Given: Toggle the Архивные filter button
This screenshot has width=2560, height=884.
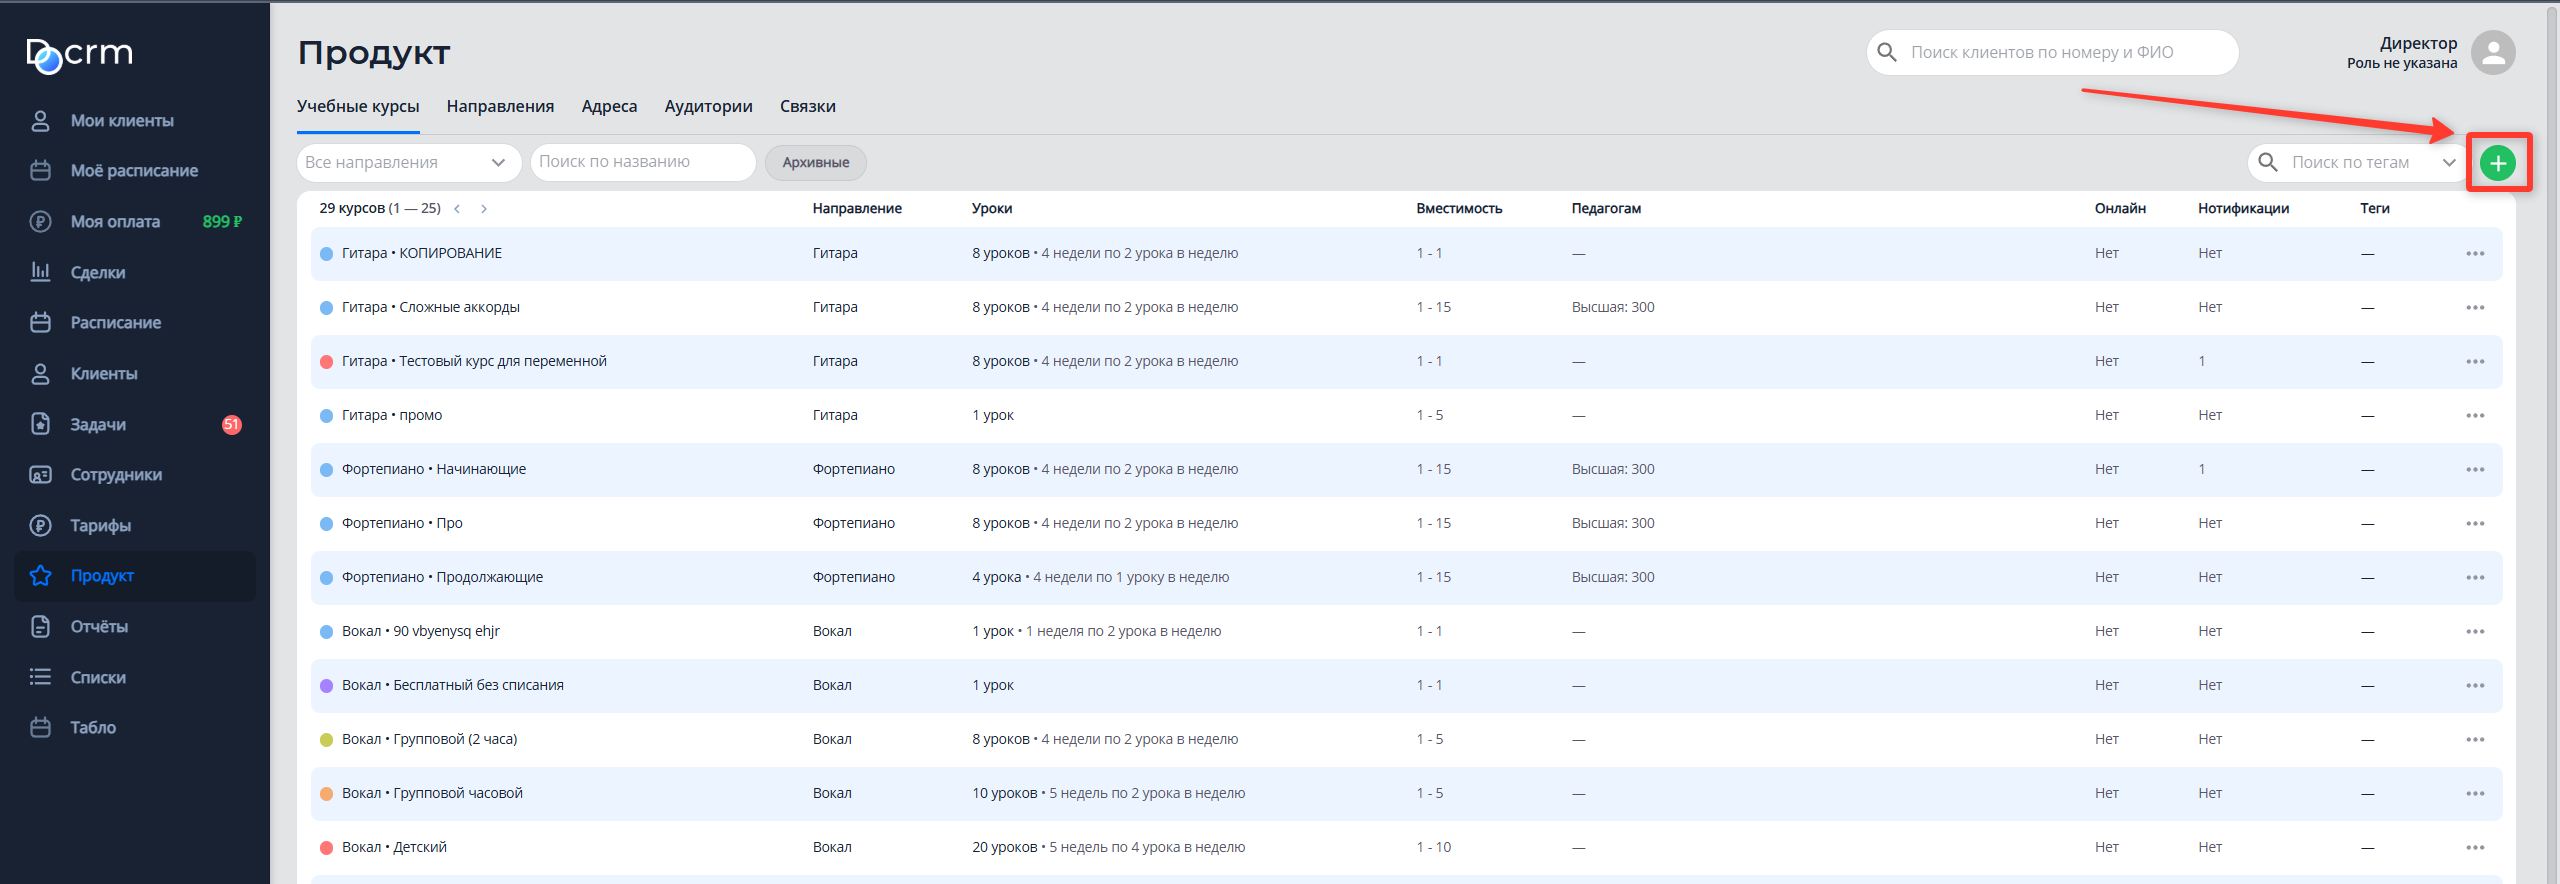Looking at the screenshot, I should [815, 163].
